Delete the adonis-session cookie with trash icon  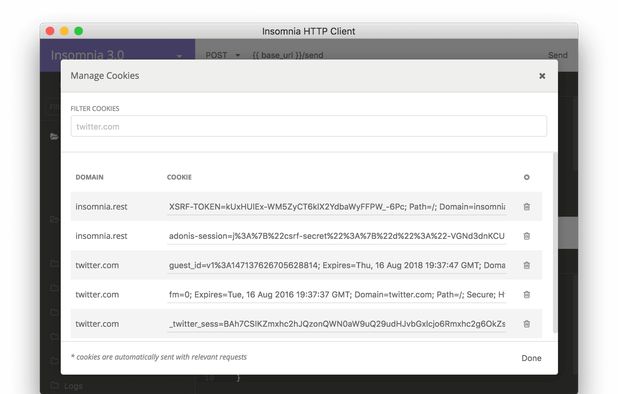pos(527,236)
